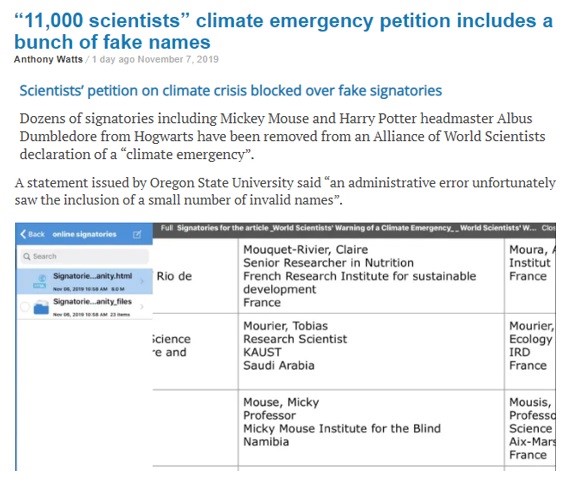Expand chevron on Signatorie...anity_files row
The height and width of the screenshot is (485, 569).
tap(142, 307)
